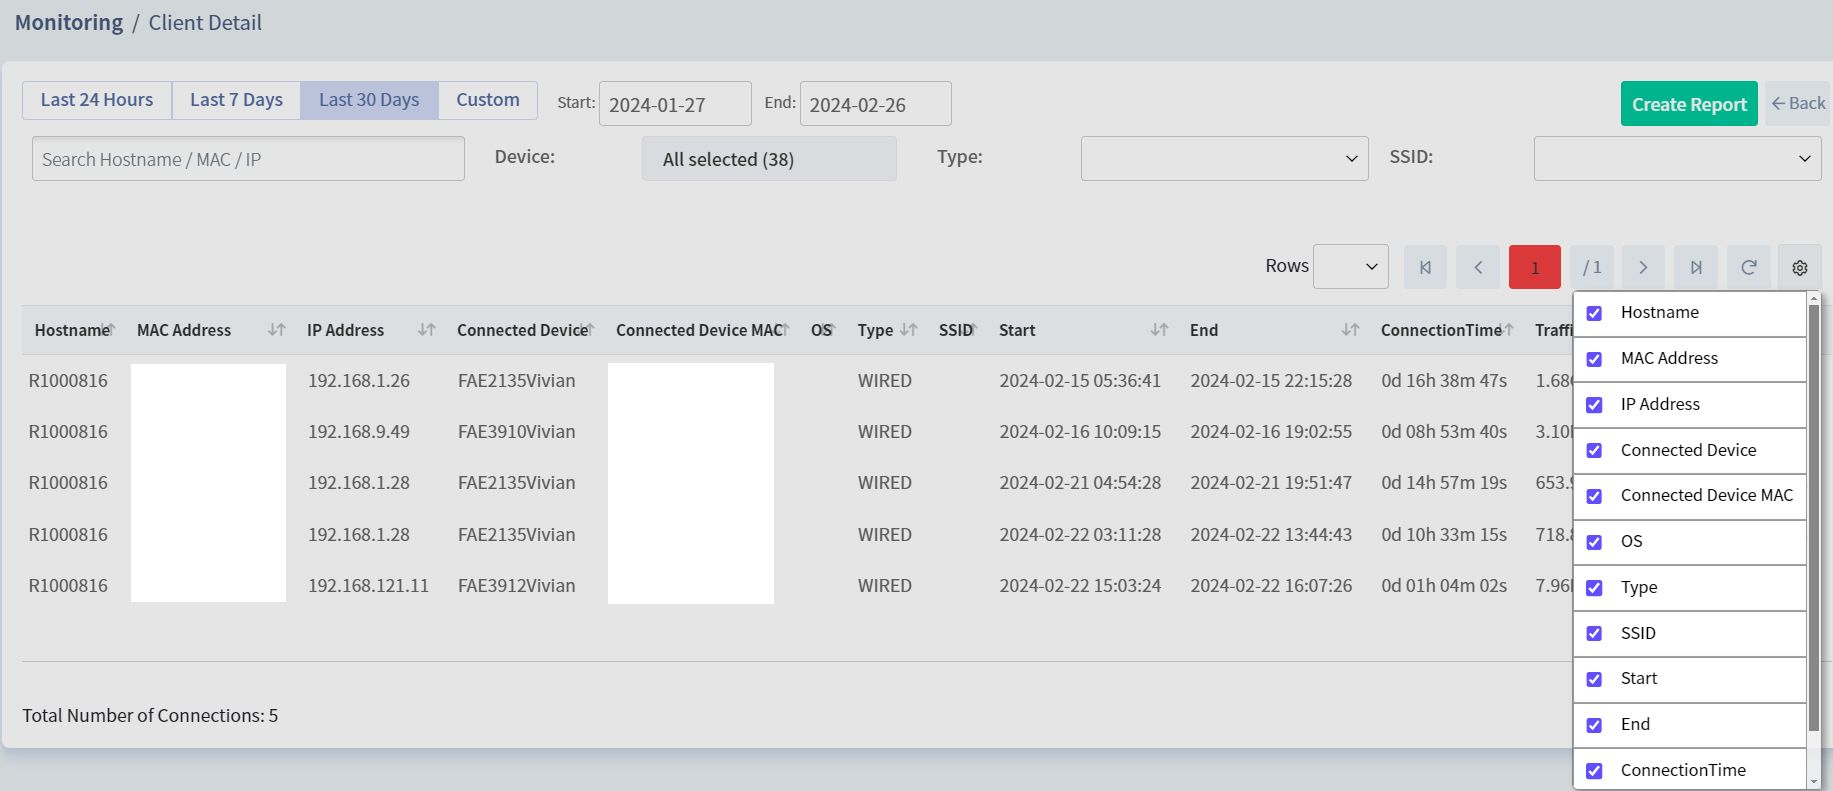1833x791 pixels.
Task: Toggle ConnectionTime column checkbox
Action: tap(1594, 771)
